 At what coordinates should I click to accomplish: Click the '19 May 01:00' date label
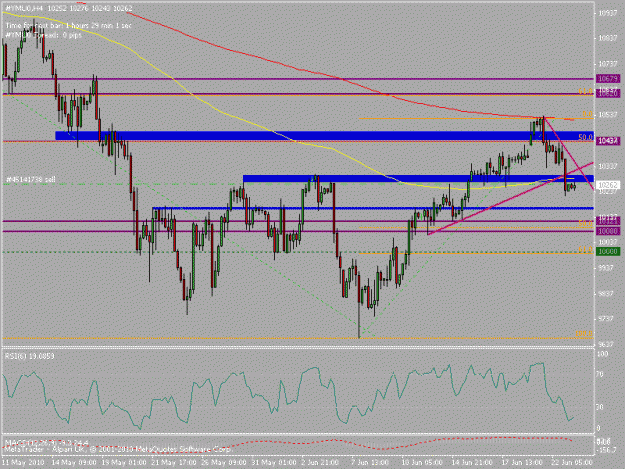124,463
